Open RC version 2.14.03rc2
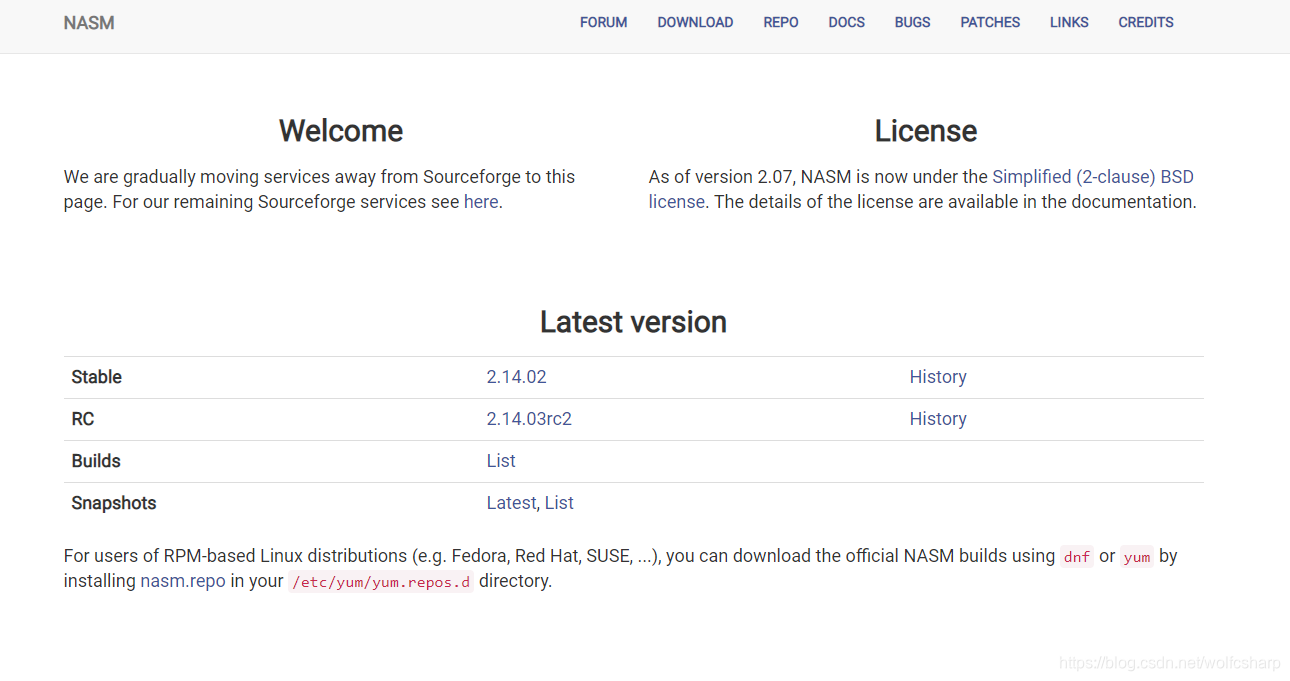Image resolution: width=1290 pixels, height=681 pixels. click(x=529, y=419)
